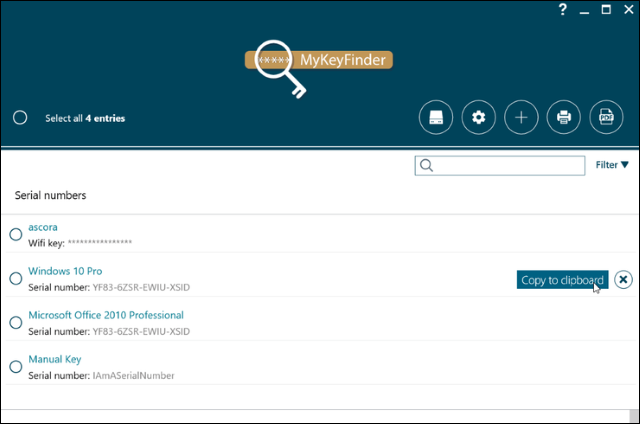Image resolution: width=640 pixels, height=424 pixels.
Task: Click Windows 10 Pro serial YF83-6ZSR-EWIU-XSID
Action: click(x=141, y=287)
